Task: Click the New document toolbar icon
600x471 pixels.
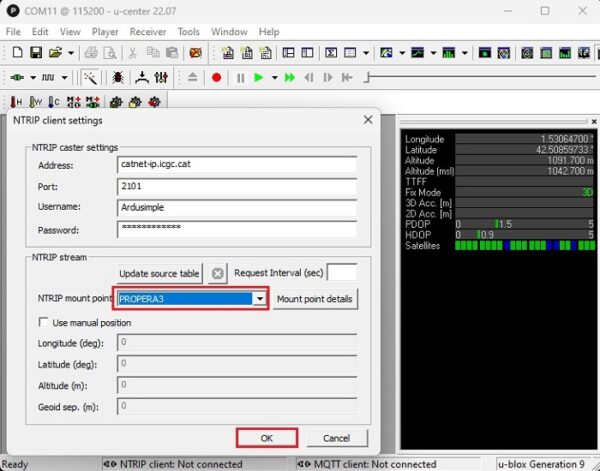Action: tap(16, 52)
